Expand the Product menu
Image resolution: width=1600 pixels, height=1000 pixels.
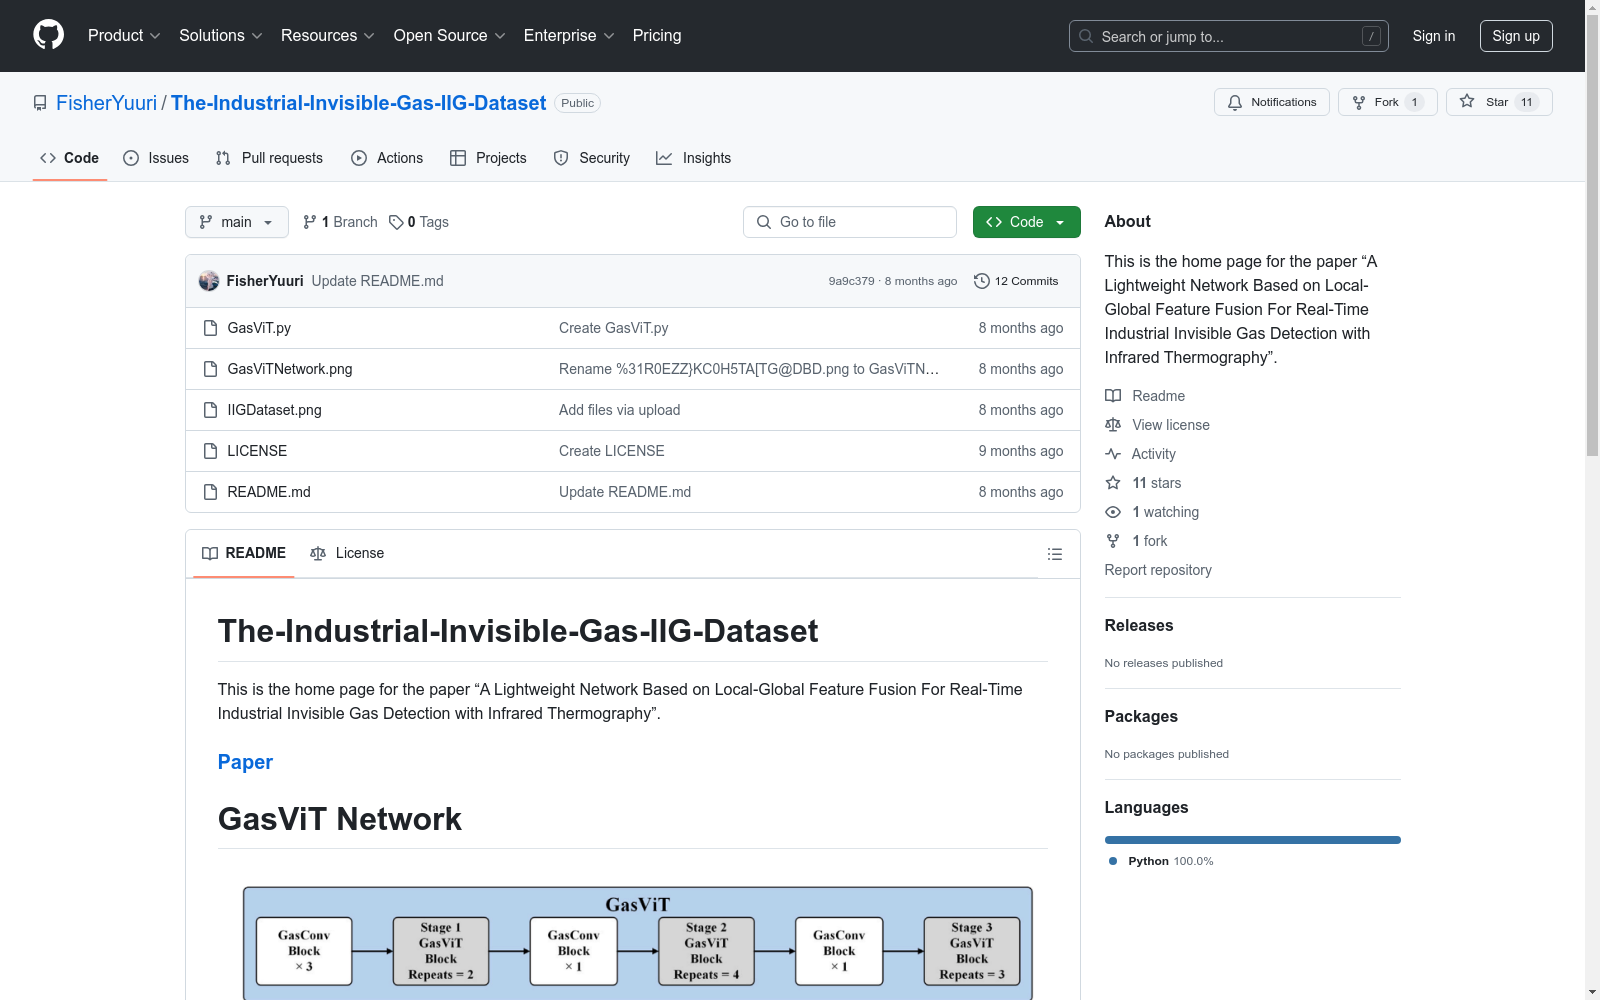point(124,35)
